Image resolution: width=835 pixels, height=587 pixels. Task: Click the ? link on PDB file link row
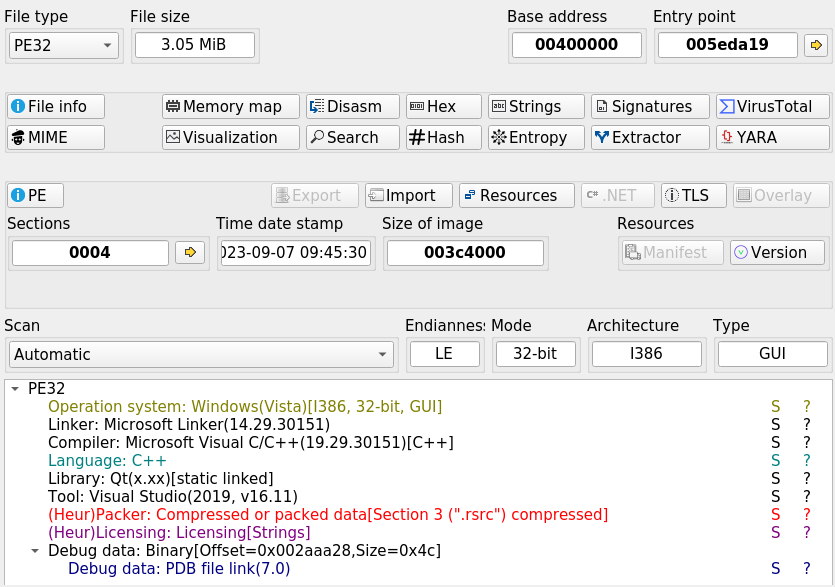point(807,569)
